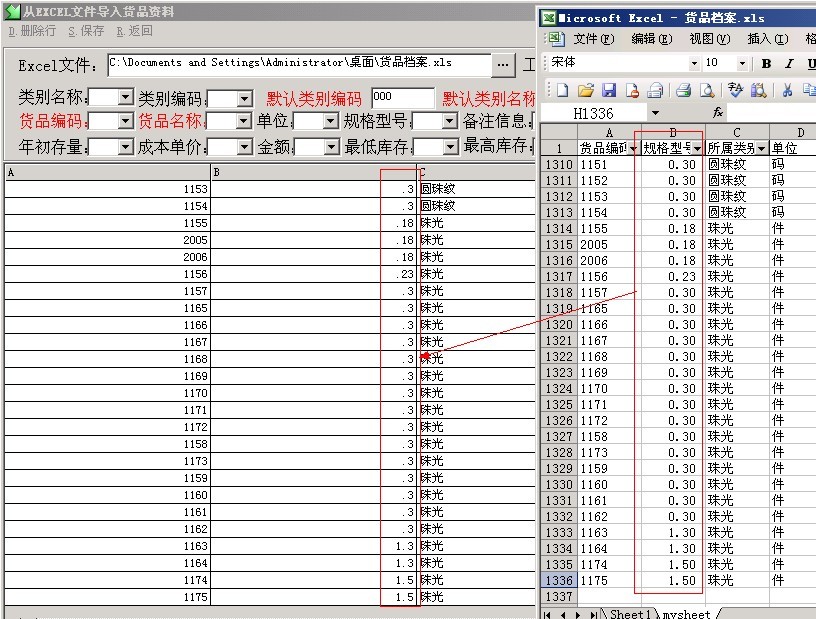Screen dimensions: 816x619
Task: Open the 插入(I) menu in Excel
Action: pos(768,39)
